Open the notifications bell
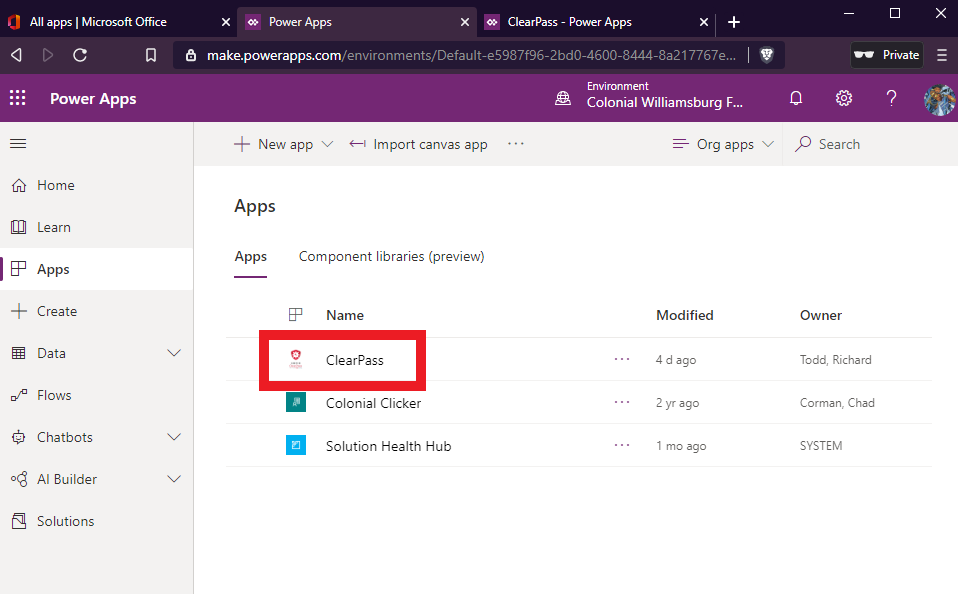Image resolution: width=958 pixels, height=594 pixels. (x=795, y=98)
